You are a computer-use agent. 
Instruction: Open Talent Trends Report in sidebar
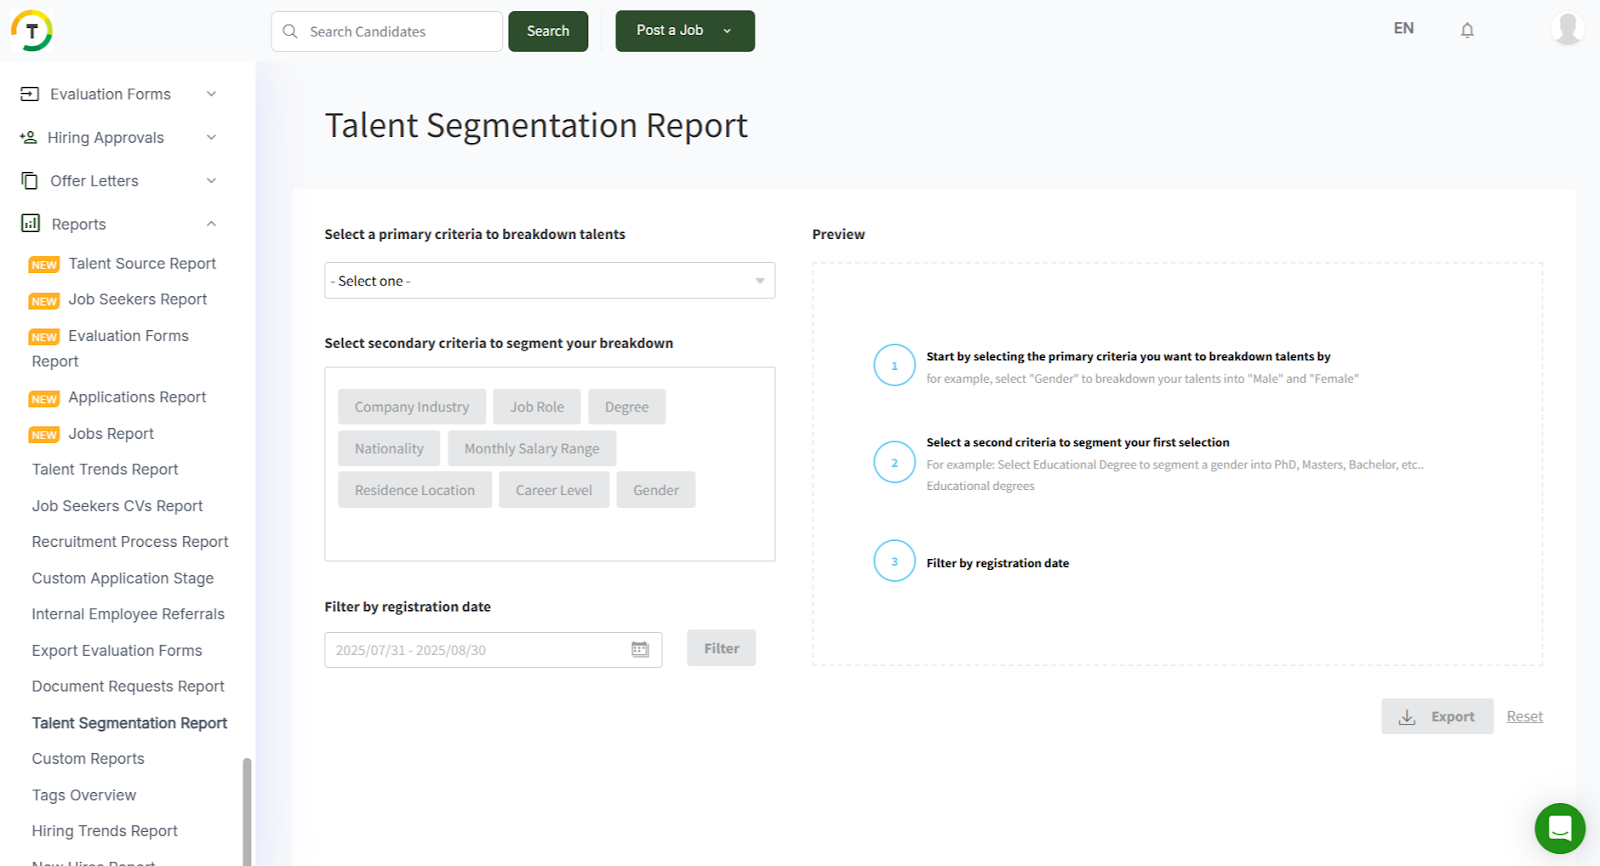tap(105, 470)
